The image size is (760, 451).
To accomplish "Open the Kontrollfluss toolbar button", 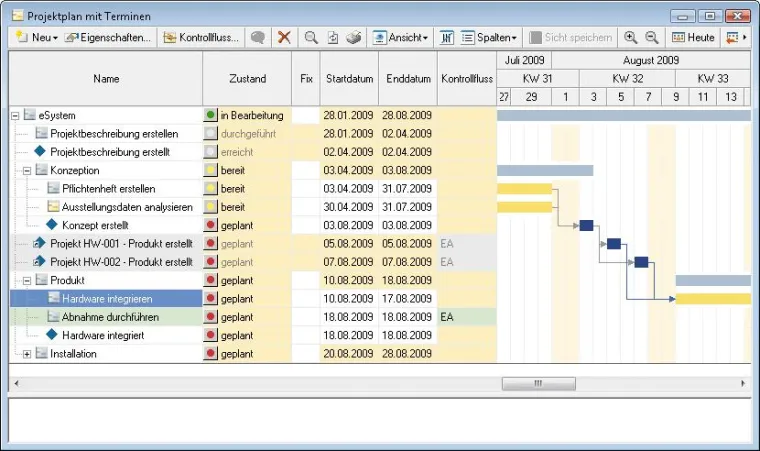I will (201, 37).
